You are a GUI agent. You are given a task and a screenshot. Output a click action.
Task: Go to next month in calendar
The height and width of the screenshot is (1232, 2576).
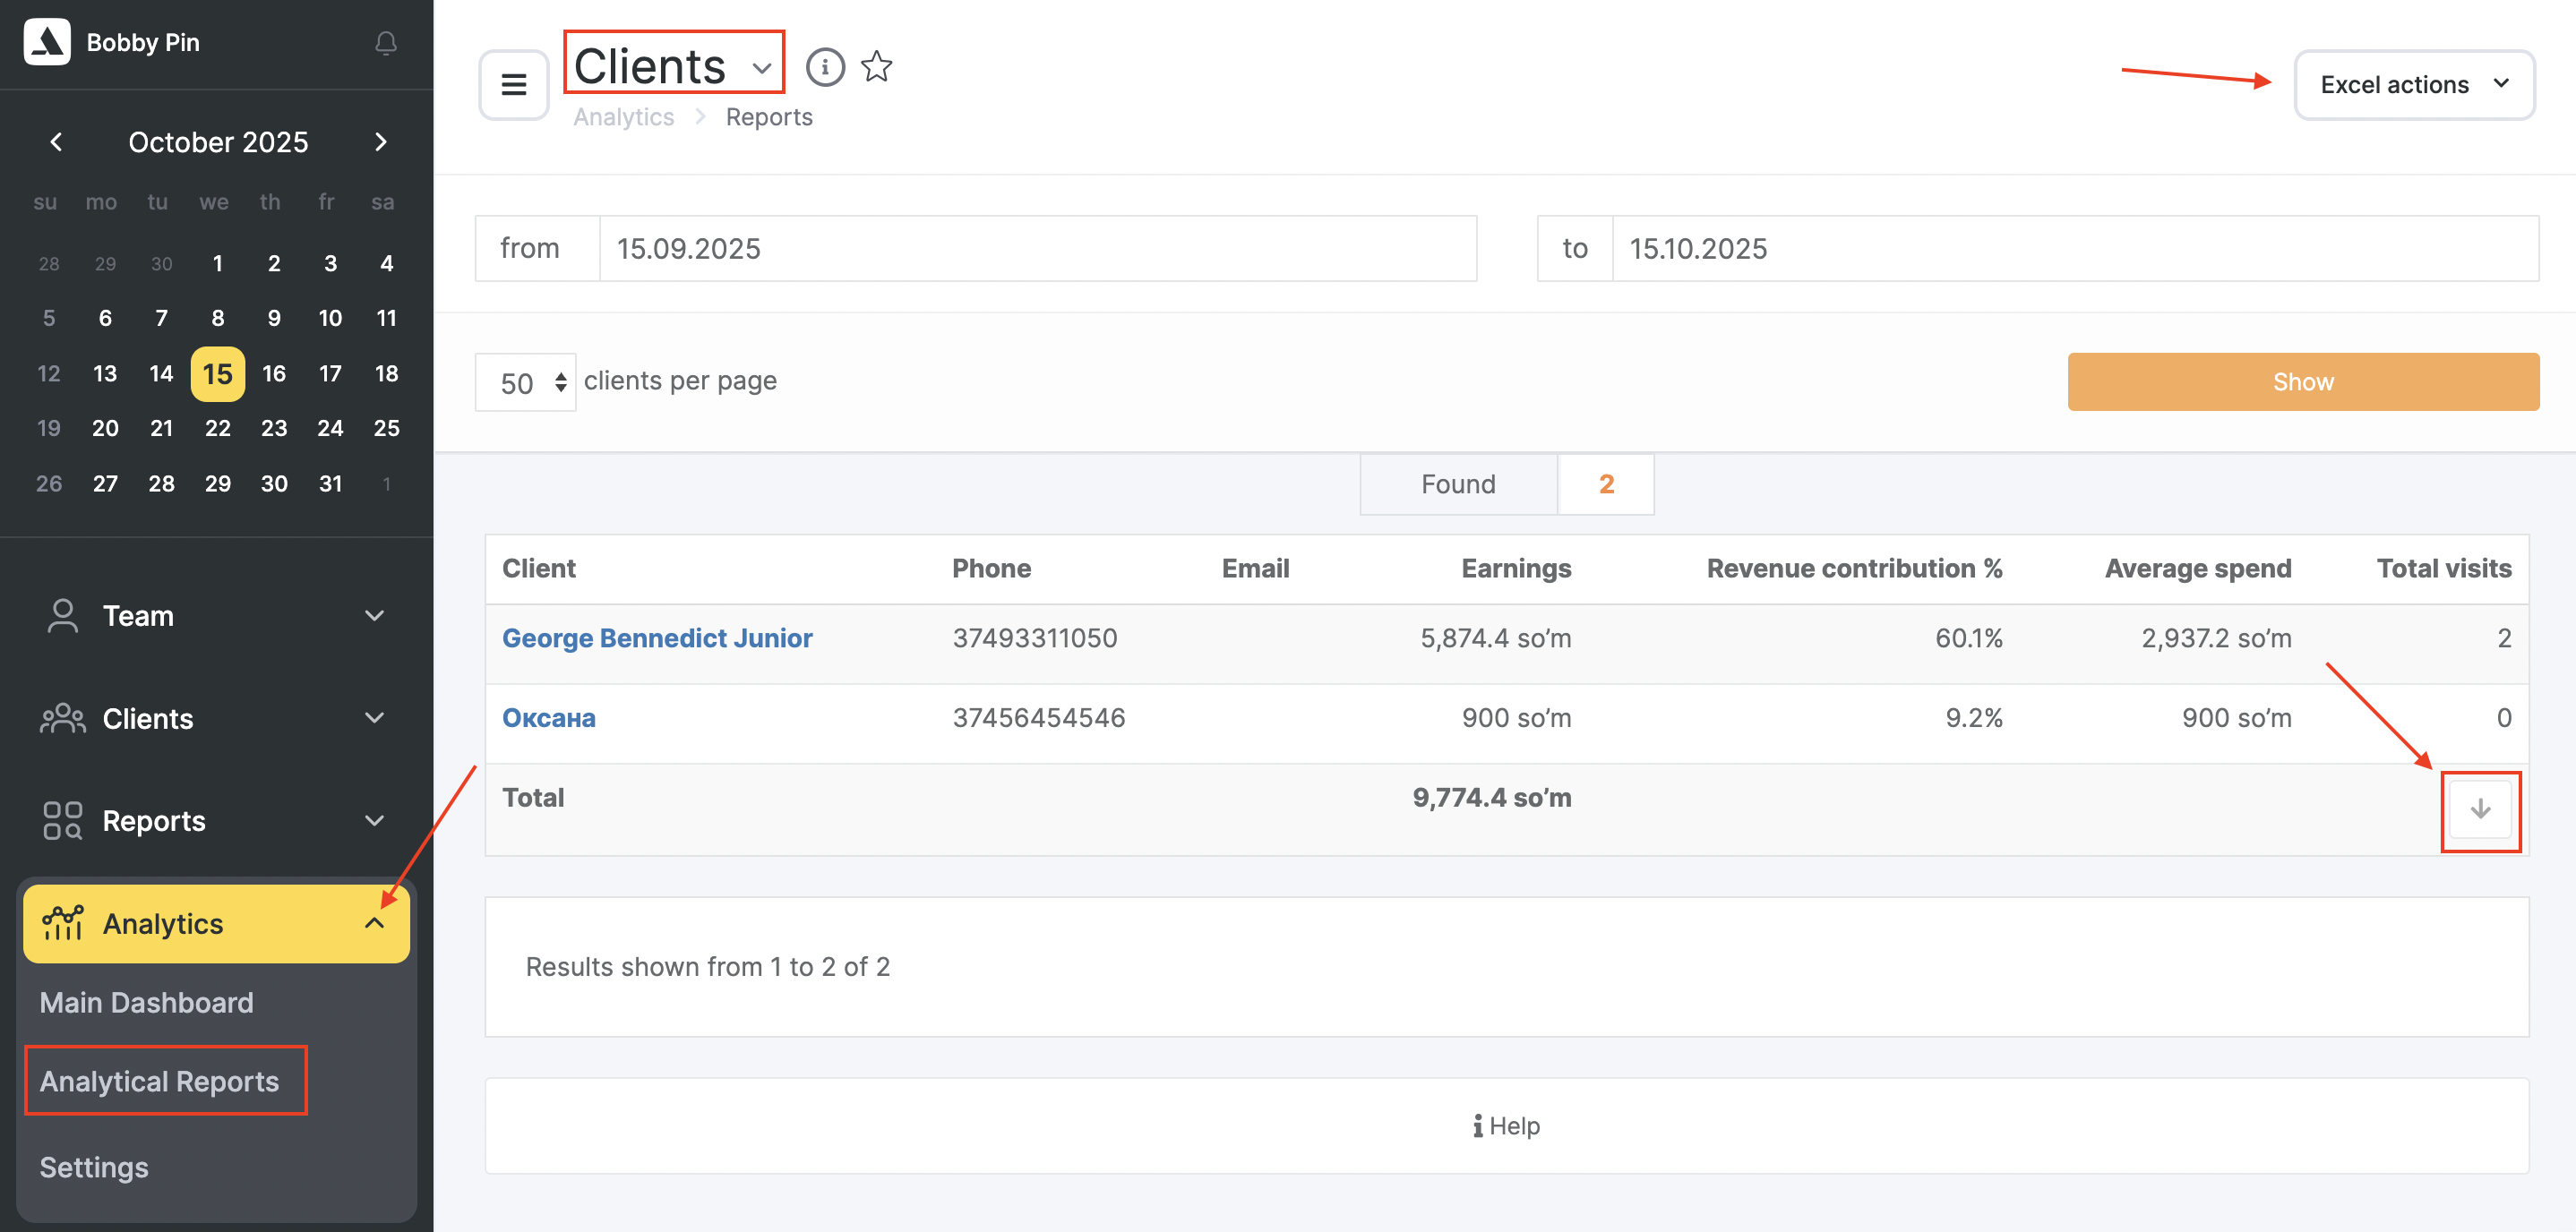[x=381, y=142]
